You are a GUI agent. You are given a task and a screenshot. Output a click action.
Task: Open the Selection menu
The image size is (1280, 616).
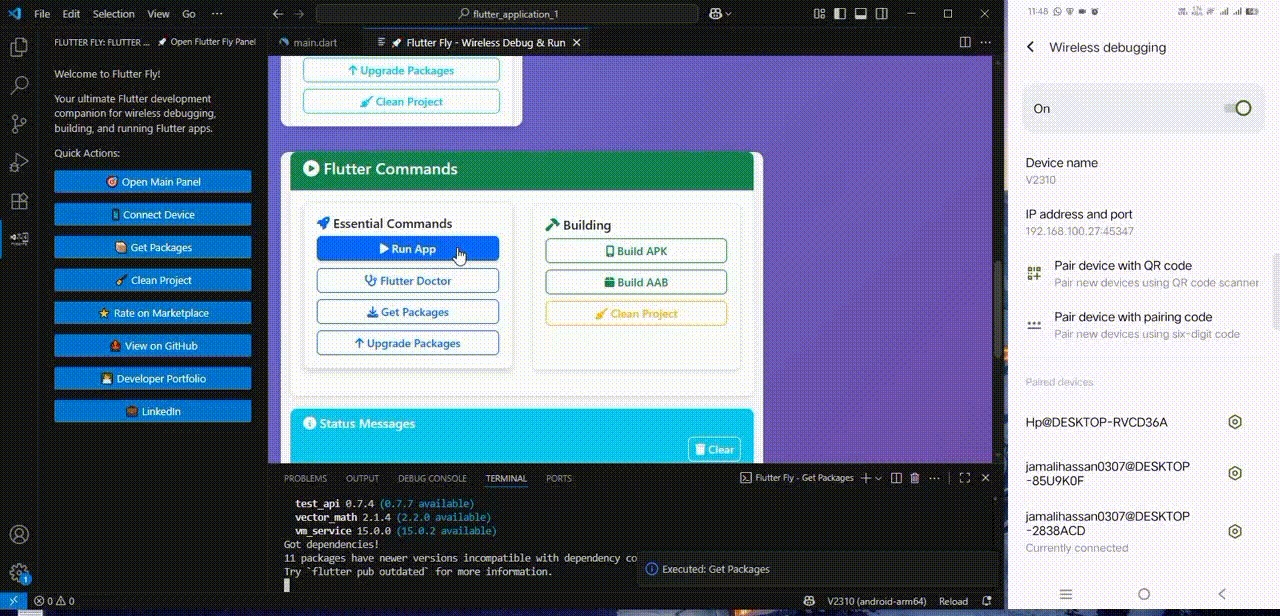point(113,14)
